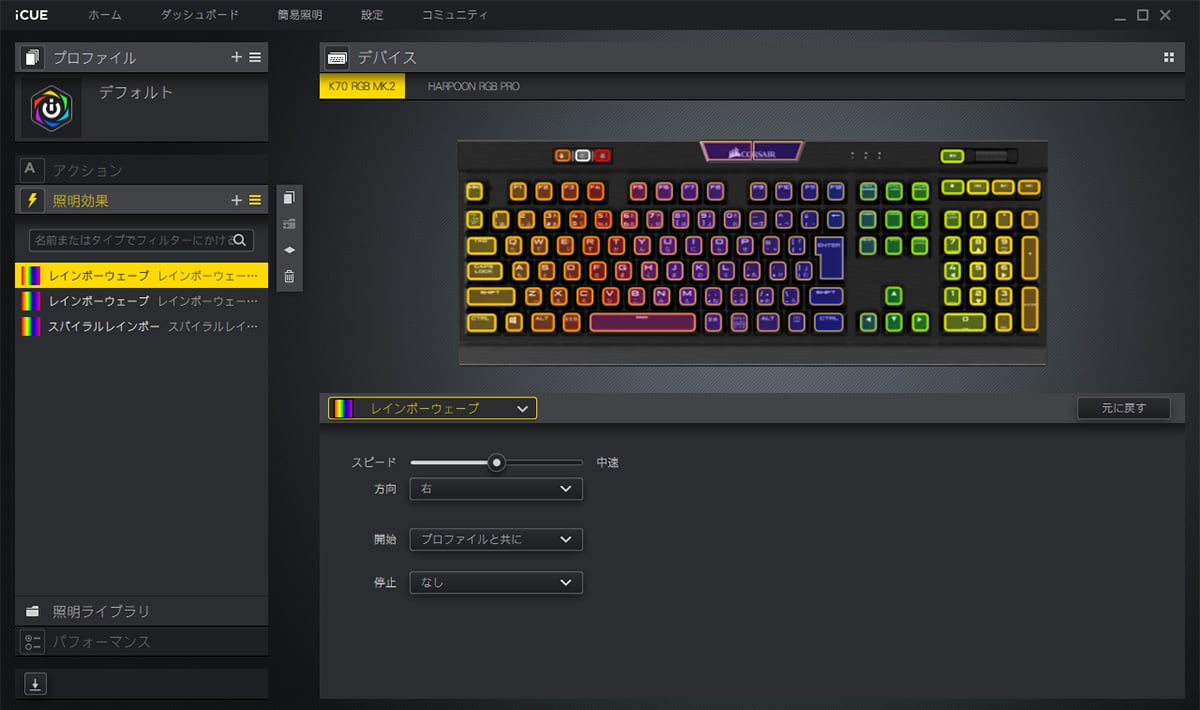Screen dimensions: 1200x710
Task: Open the Settings menu
Action: pyautogui.click(x=372, y=15)
